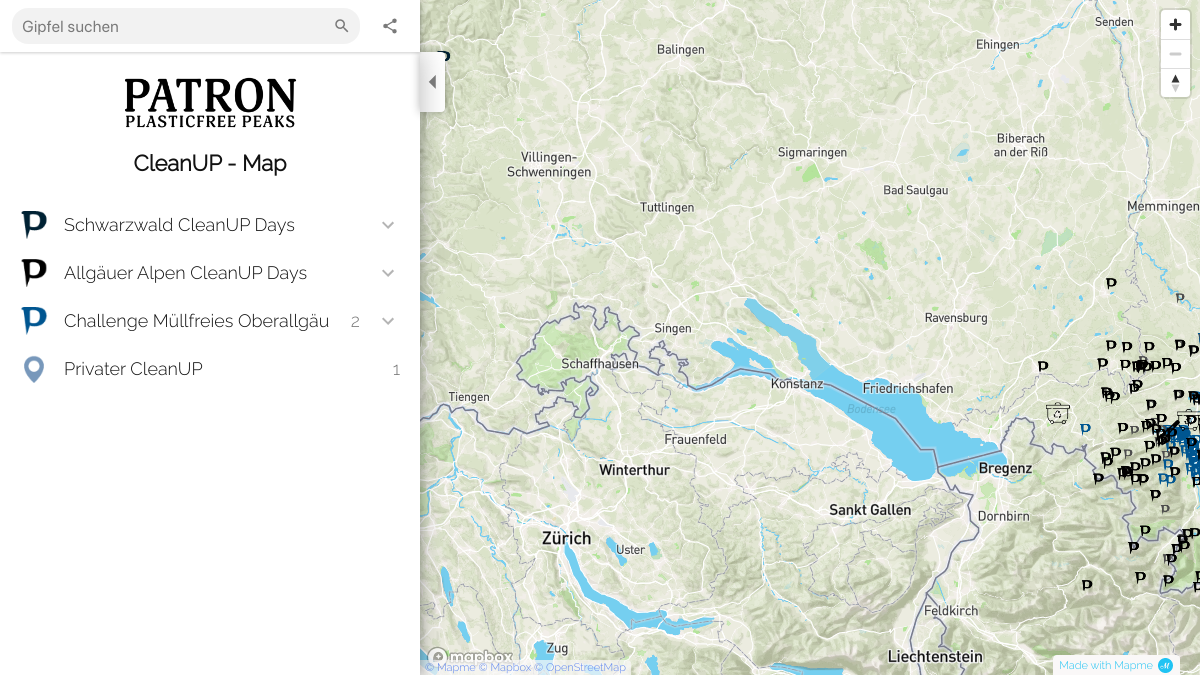Zoom out with the minus button

(x=1175, y=54)
